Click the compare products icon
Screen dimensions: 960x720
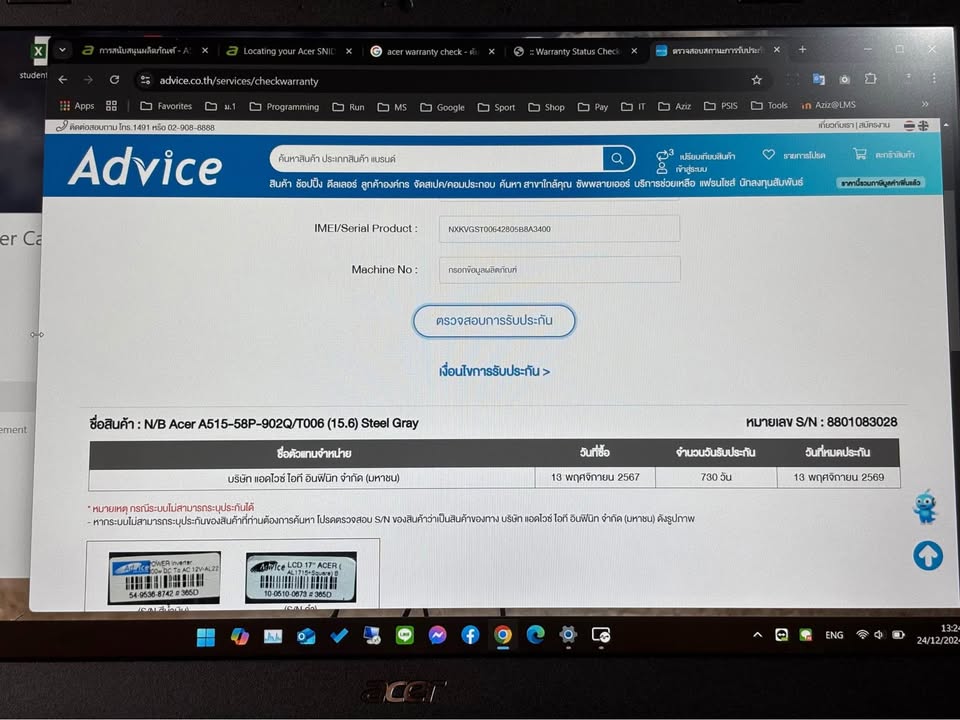click(x=664, y=154)
